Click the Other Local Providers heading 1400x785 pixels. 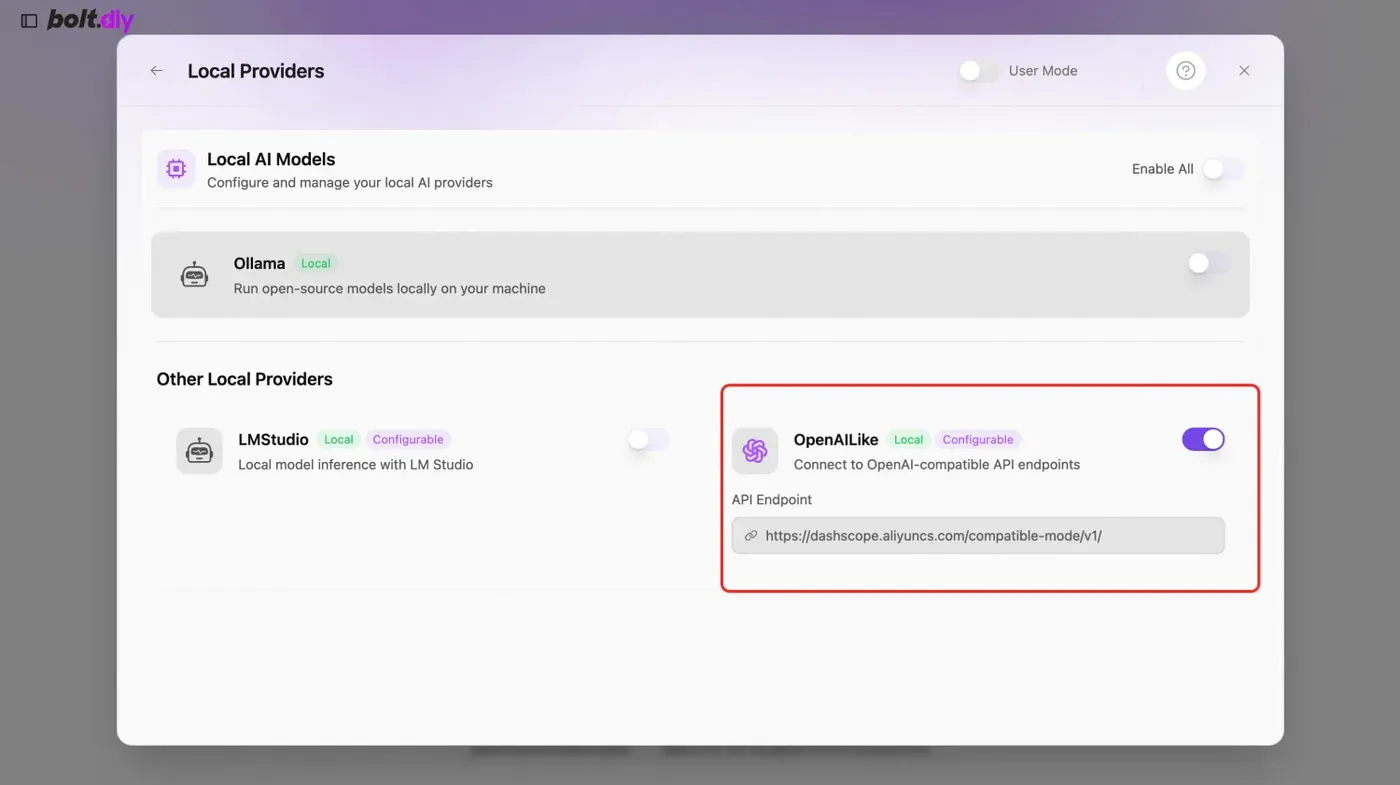[245, 379]
